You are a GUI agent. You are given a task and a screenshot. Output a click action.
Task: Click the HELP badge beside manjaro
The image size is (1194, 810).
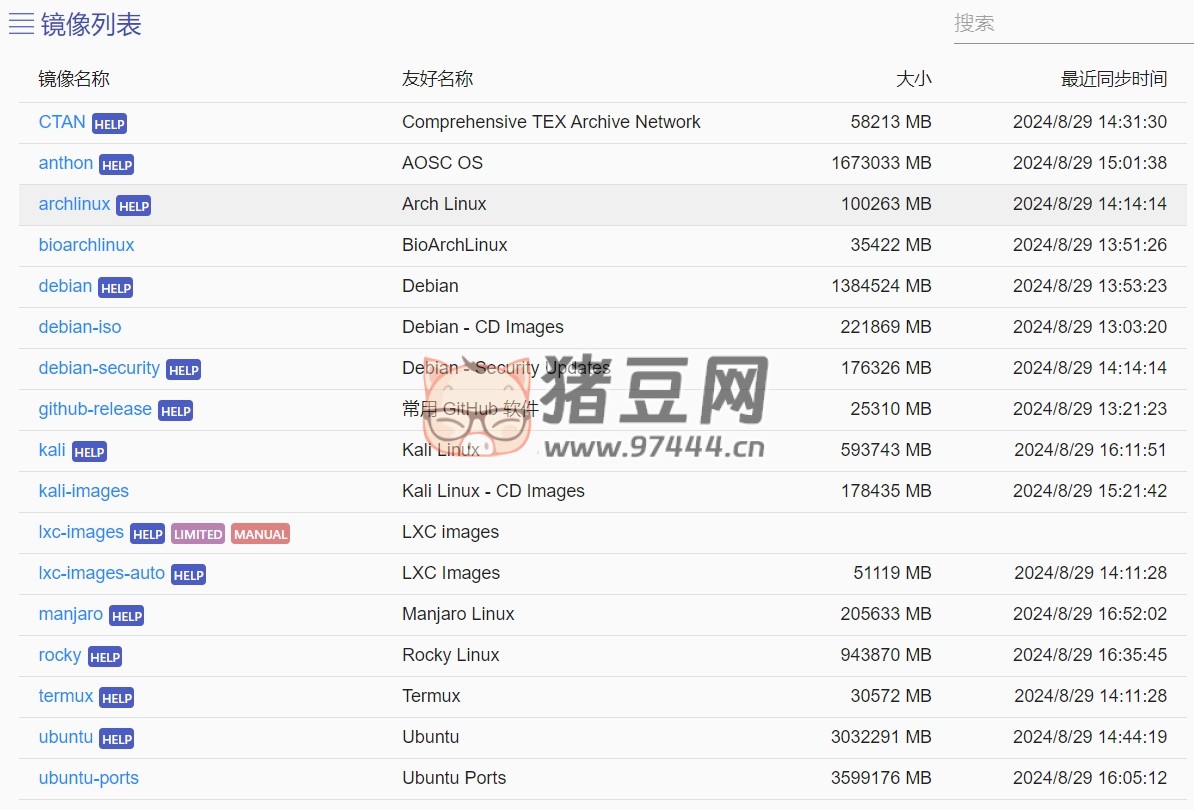[126, 617]
